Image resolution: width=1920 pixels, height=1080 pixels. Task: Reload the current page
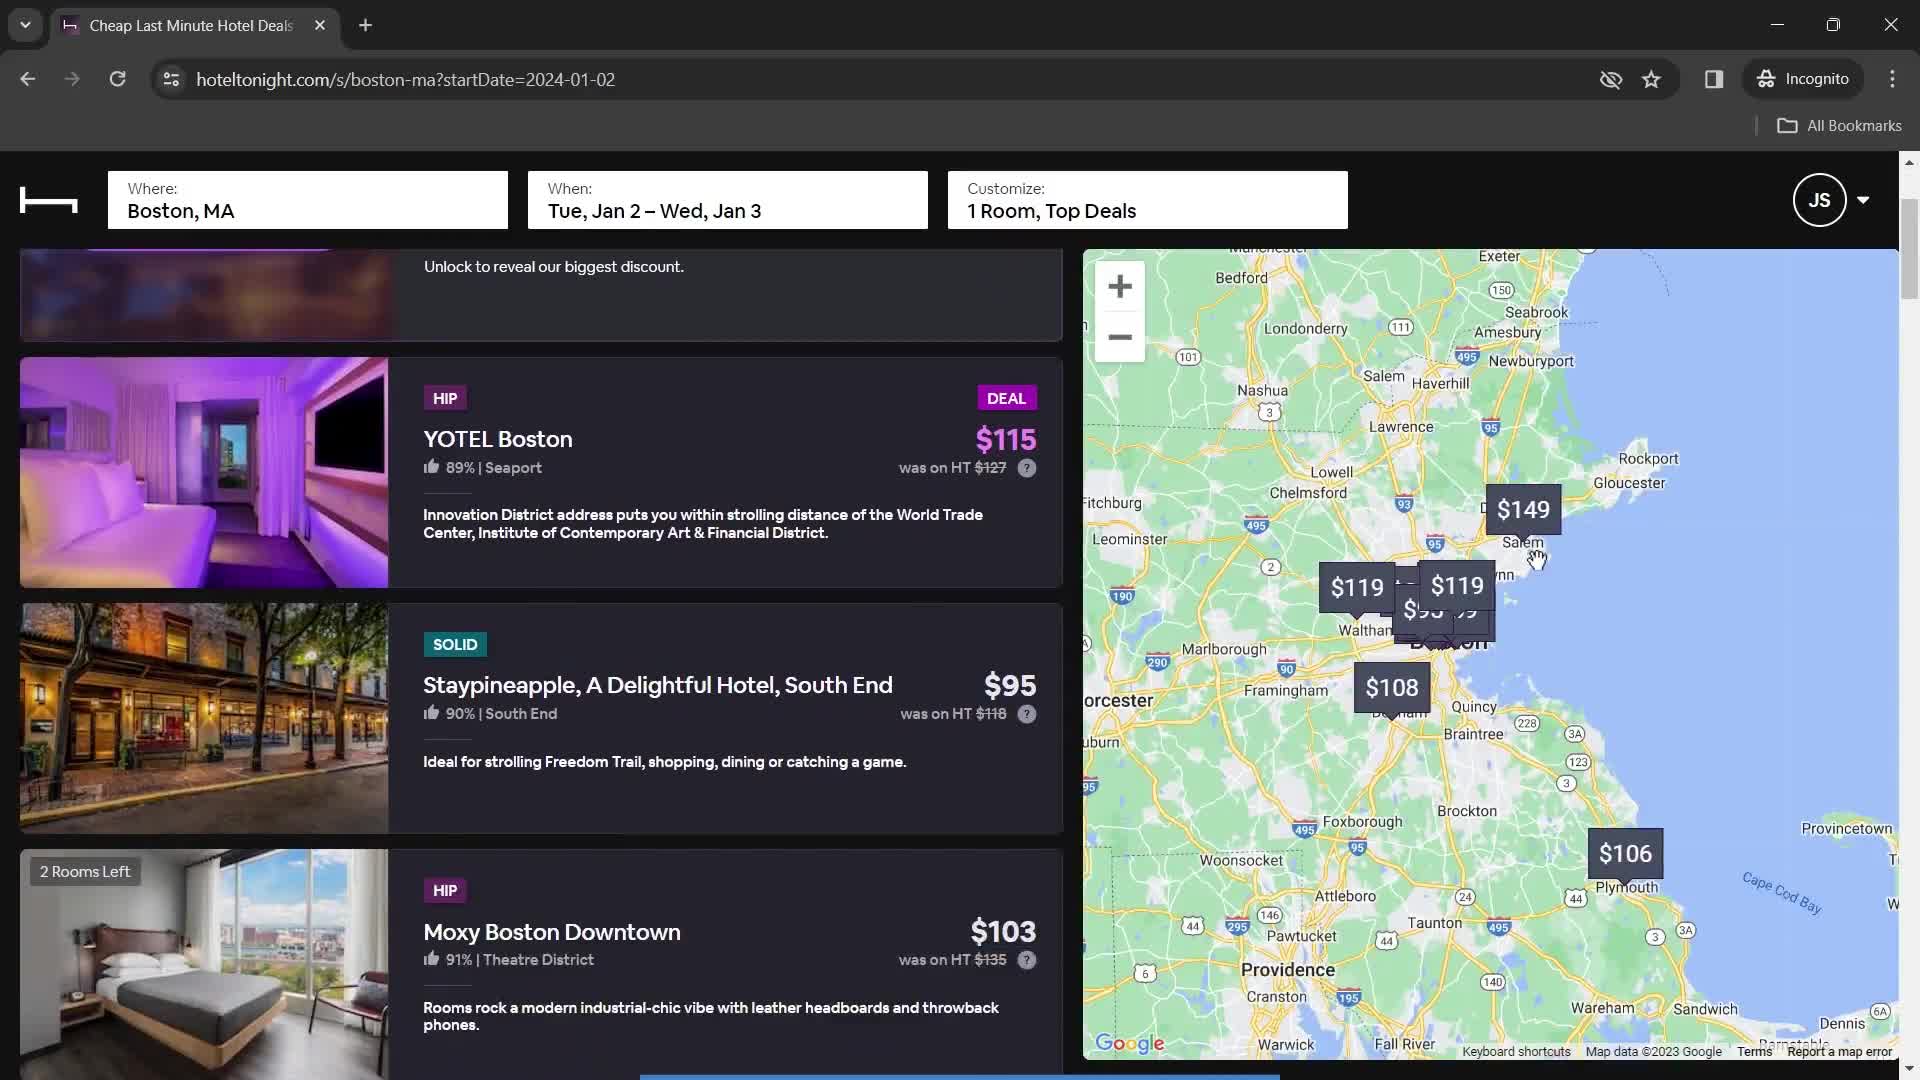117,79
